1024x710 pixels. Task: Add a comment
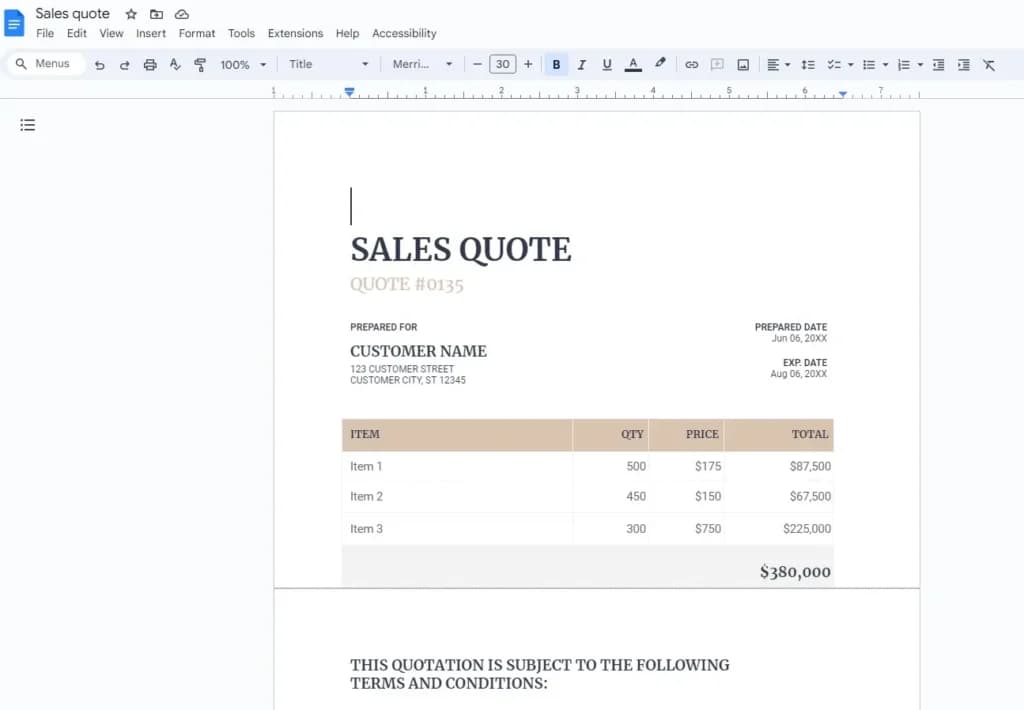point(717,65)
